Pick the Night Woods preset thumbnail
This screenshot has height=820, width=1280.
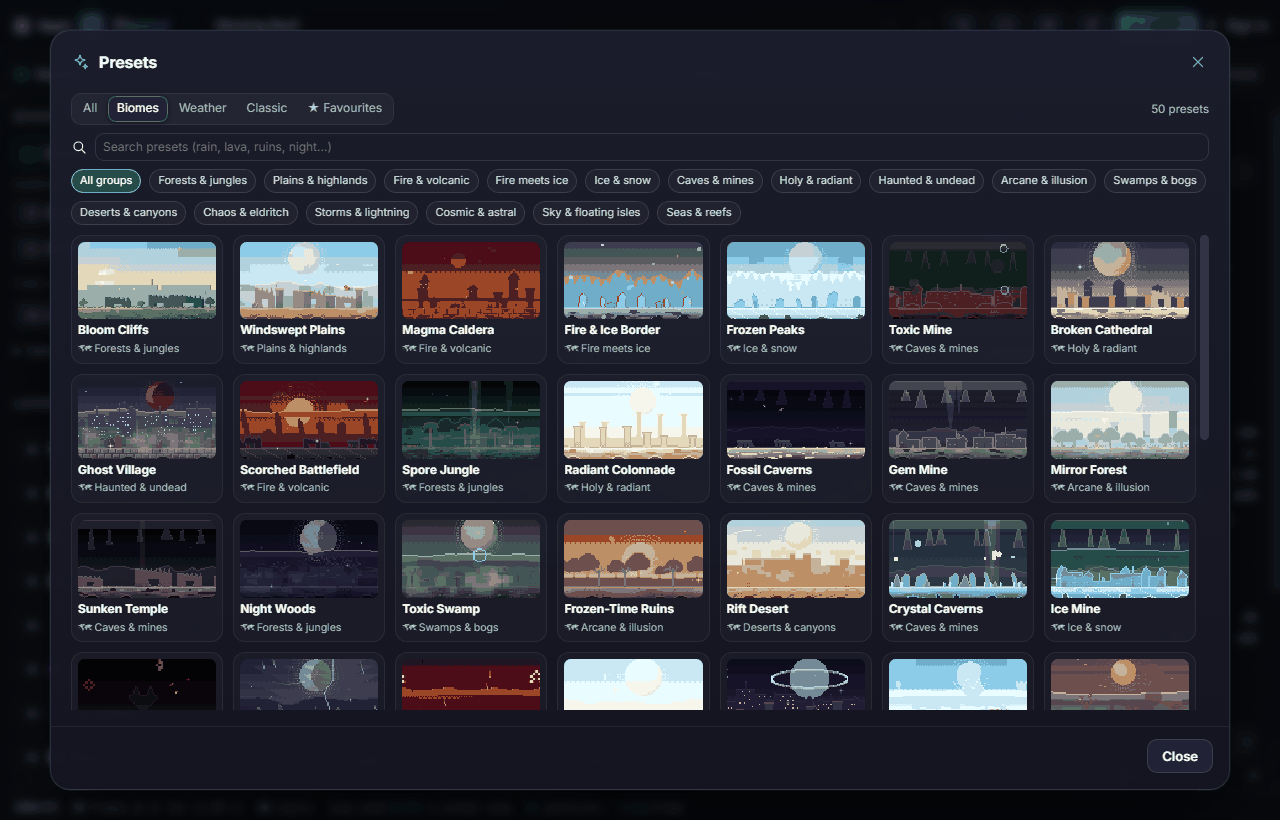(309, 559)
